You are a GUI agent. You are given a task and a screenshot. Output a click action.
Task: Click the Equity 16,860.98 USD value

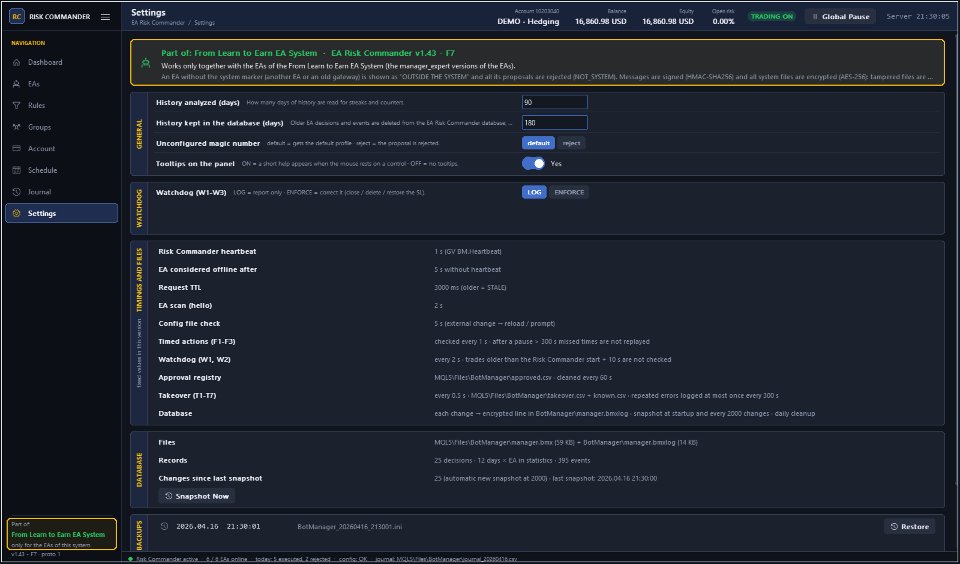(x=668, y=21)
